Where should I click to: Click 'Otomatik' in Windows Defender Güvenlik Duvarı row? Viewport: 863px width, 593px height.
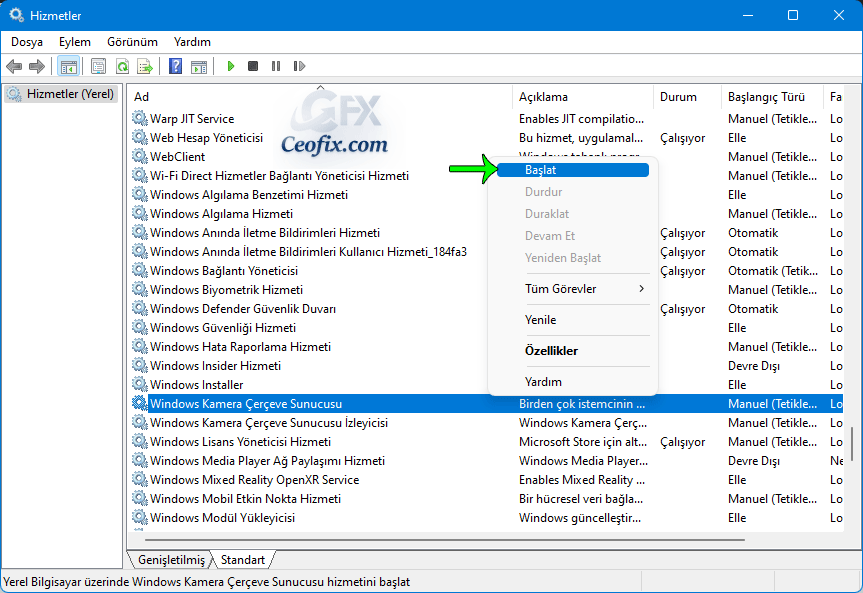753,309
